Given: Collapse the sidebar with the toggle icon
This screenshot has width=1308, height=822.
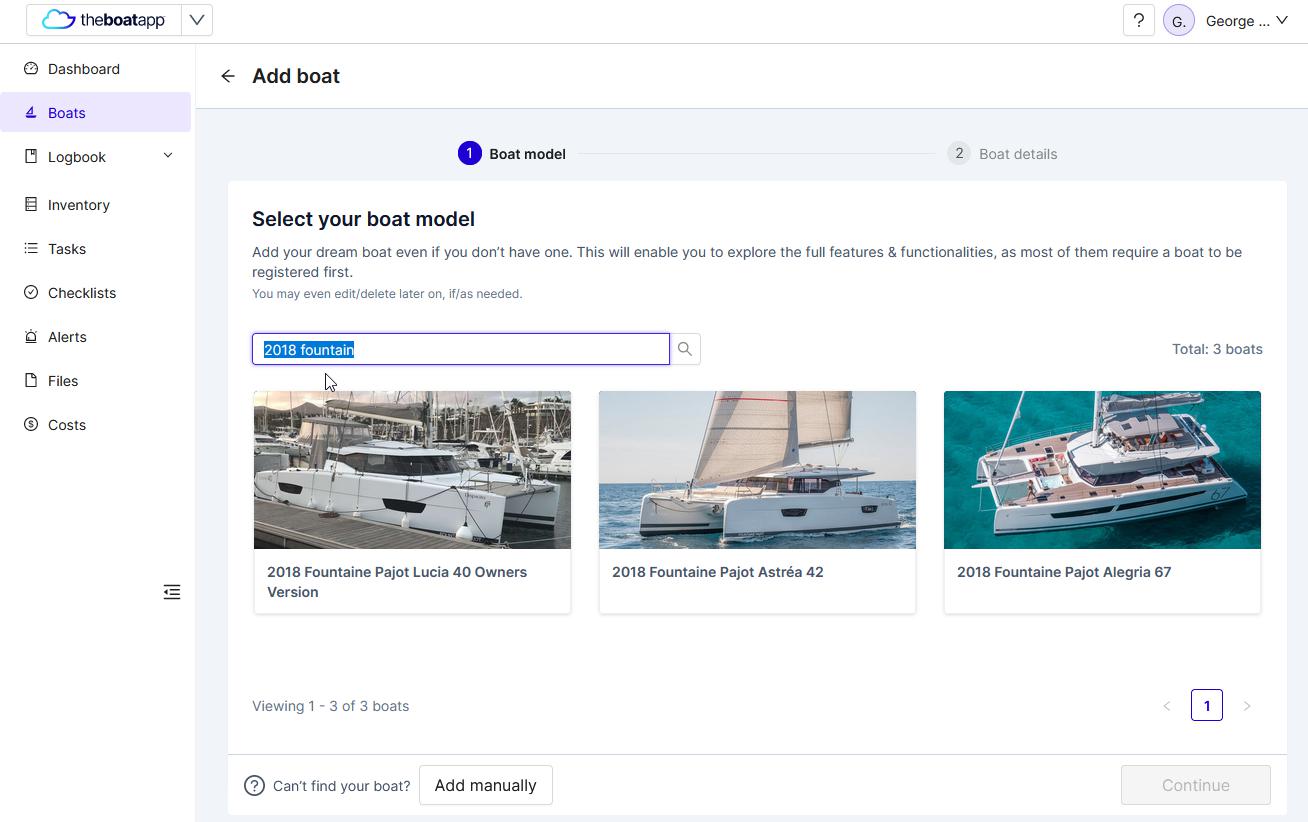Looking at the screenshot, I should (172, 592).
